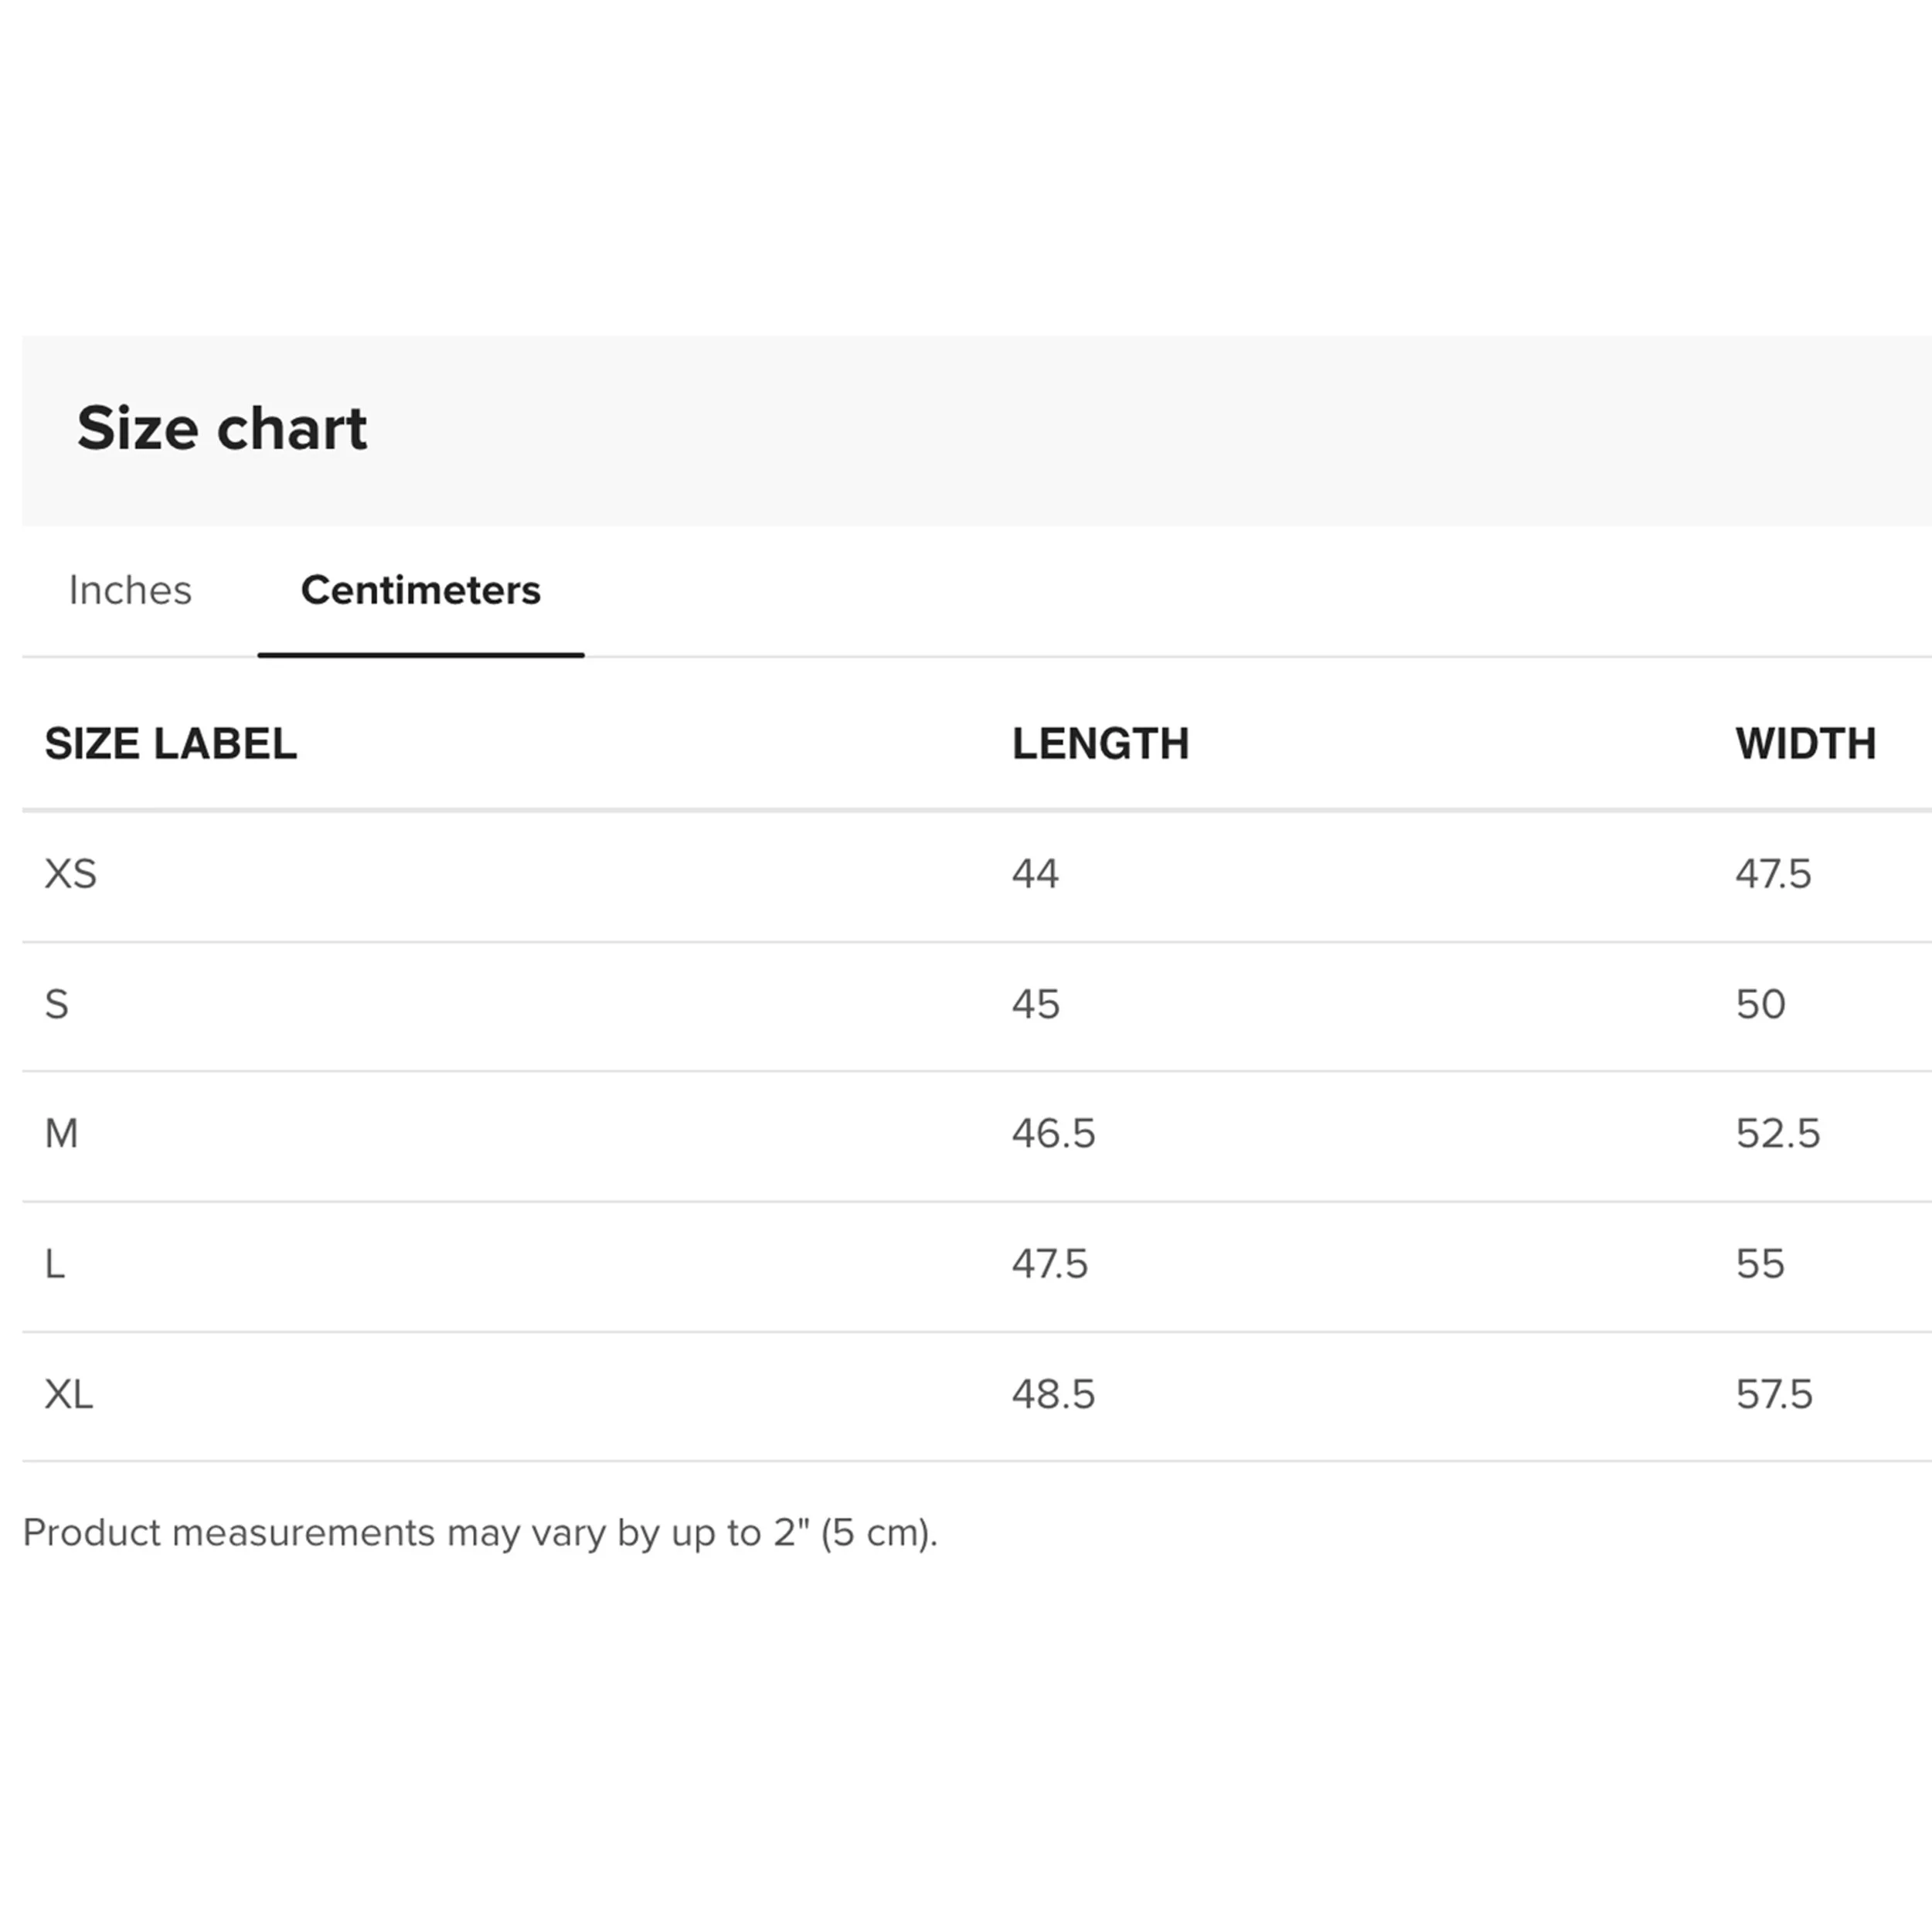Select the XS size label cell
1932x1932 pixels.
click(71, 874)
